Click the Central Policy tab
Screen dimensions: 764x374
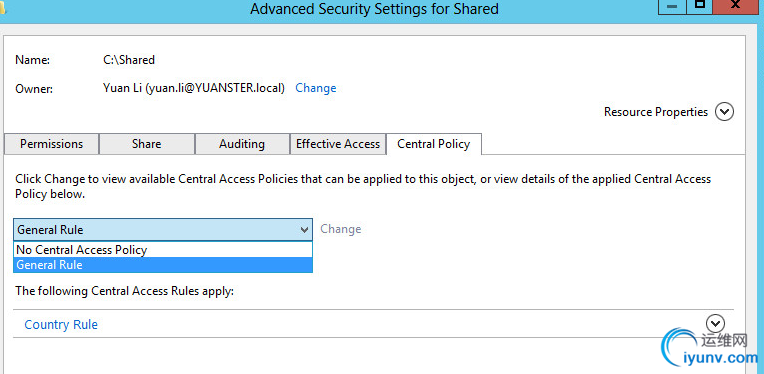click(434, 144)
